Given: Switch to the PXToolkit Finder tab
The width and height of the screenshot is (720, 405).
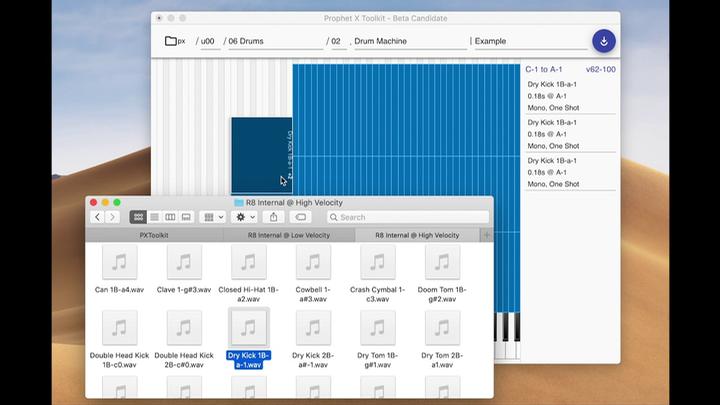Looking at the screenshot, I should pyautogui.click(x=154, y=235).
